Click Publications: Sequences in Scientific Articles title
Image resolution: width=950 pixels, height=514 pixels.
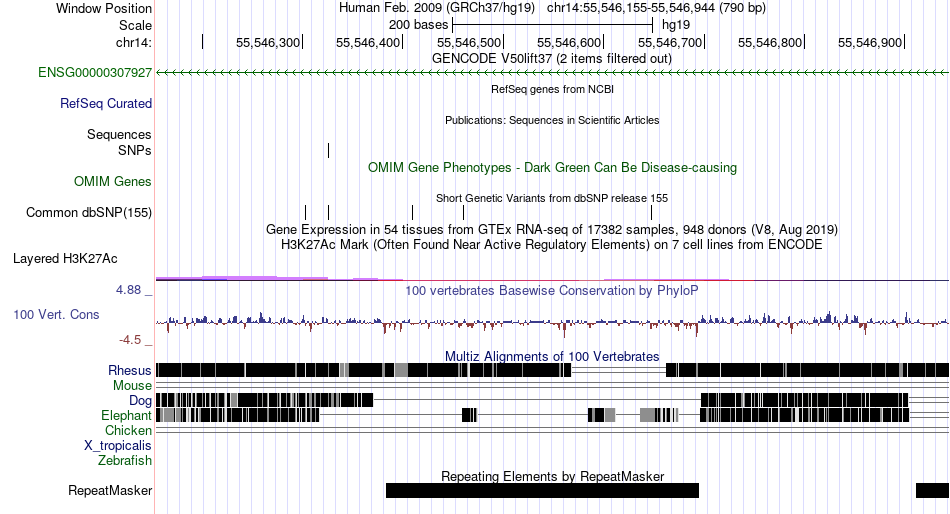coord(552,120)
